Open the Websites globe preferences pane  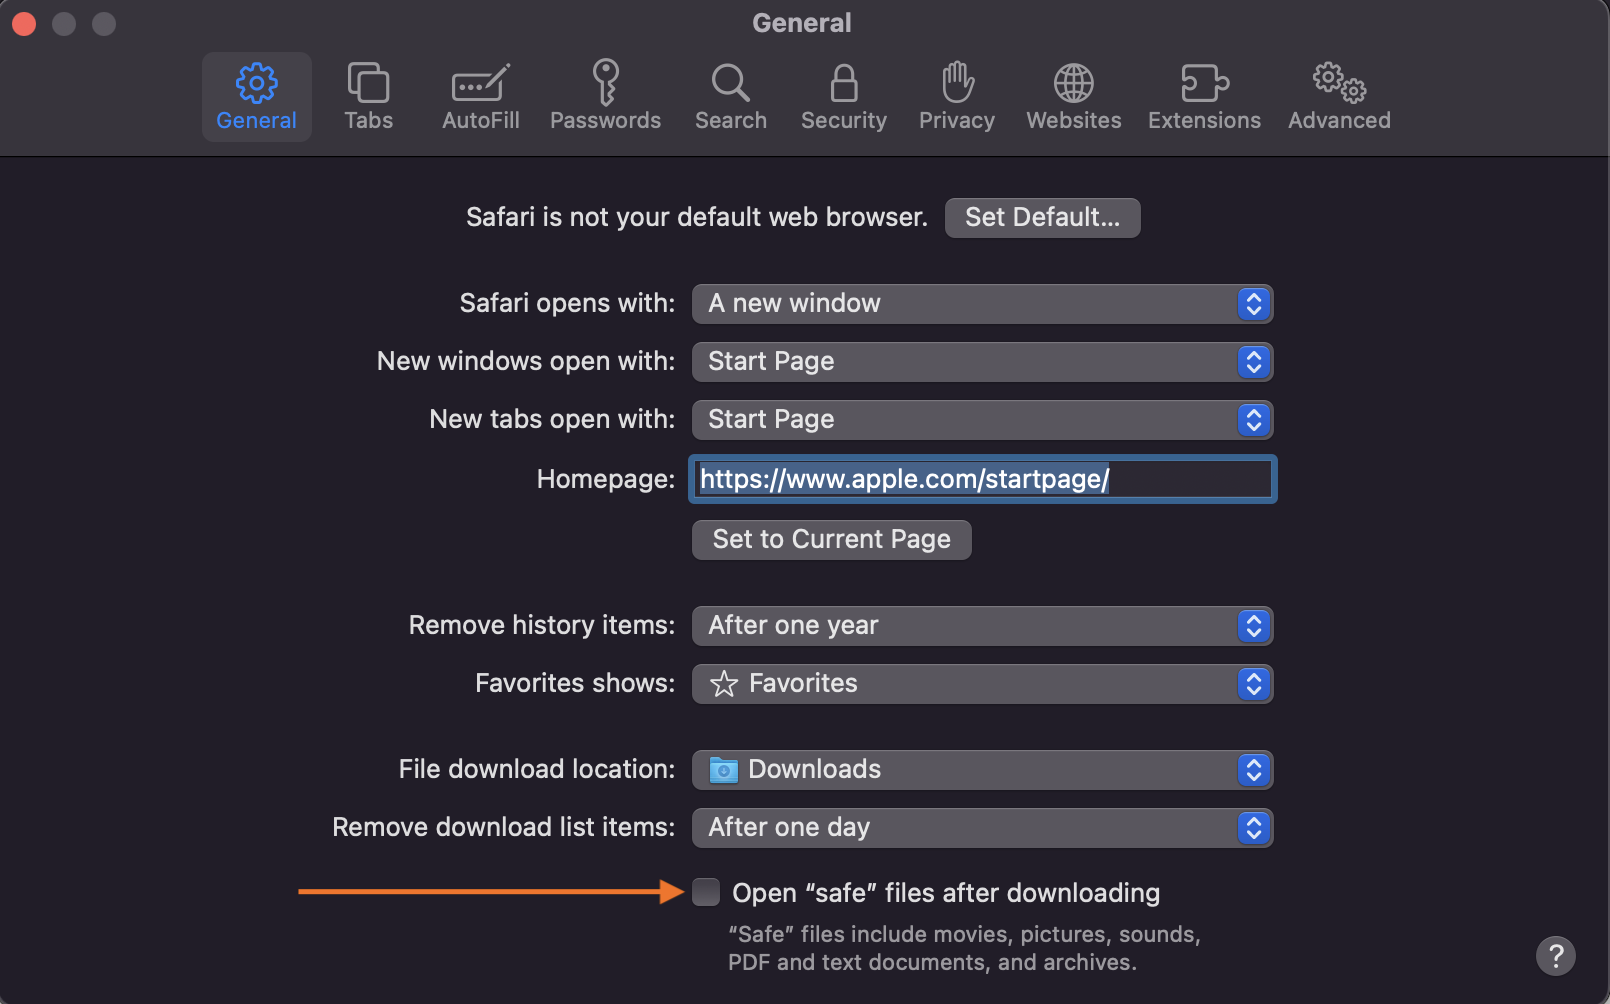[x=1074, y=97]
